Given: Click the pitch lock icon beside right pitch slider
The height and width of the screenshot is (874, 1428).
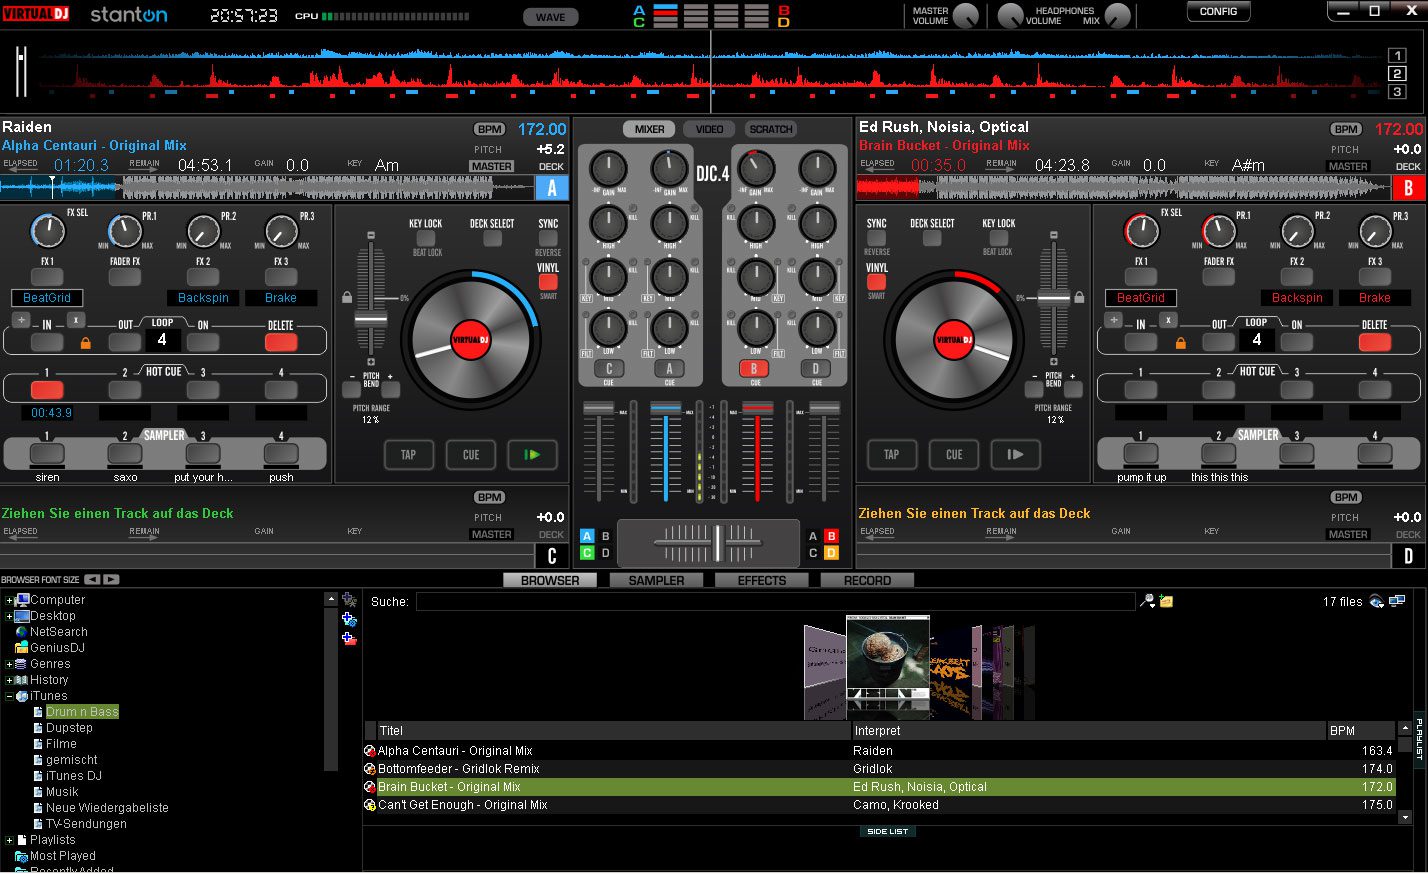Looking at the screenshot, I should point(1079,298).
